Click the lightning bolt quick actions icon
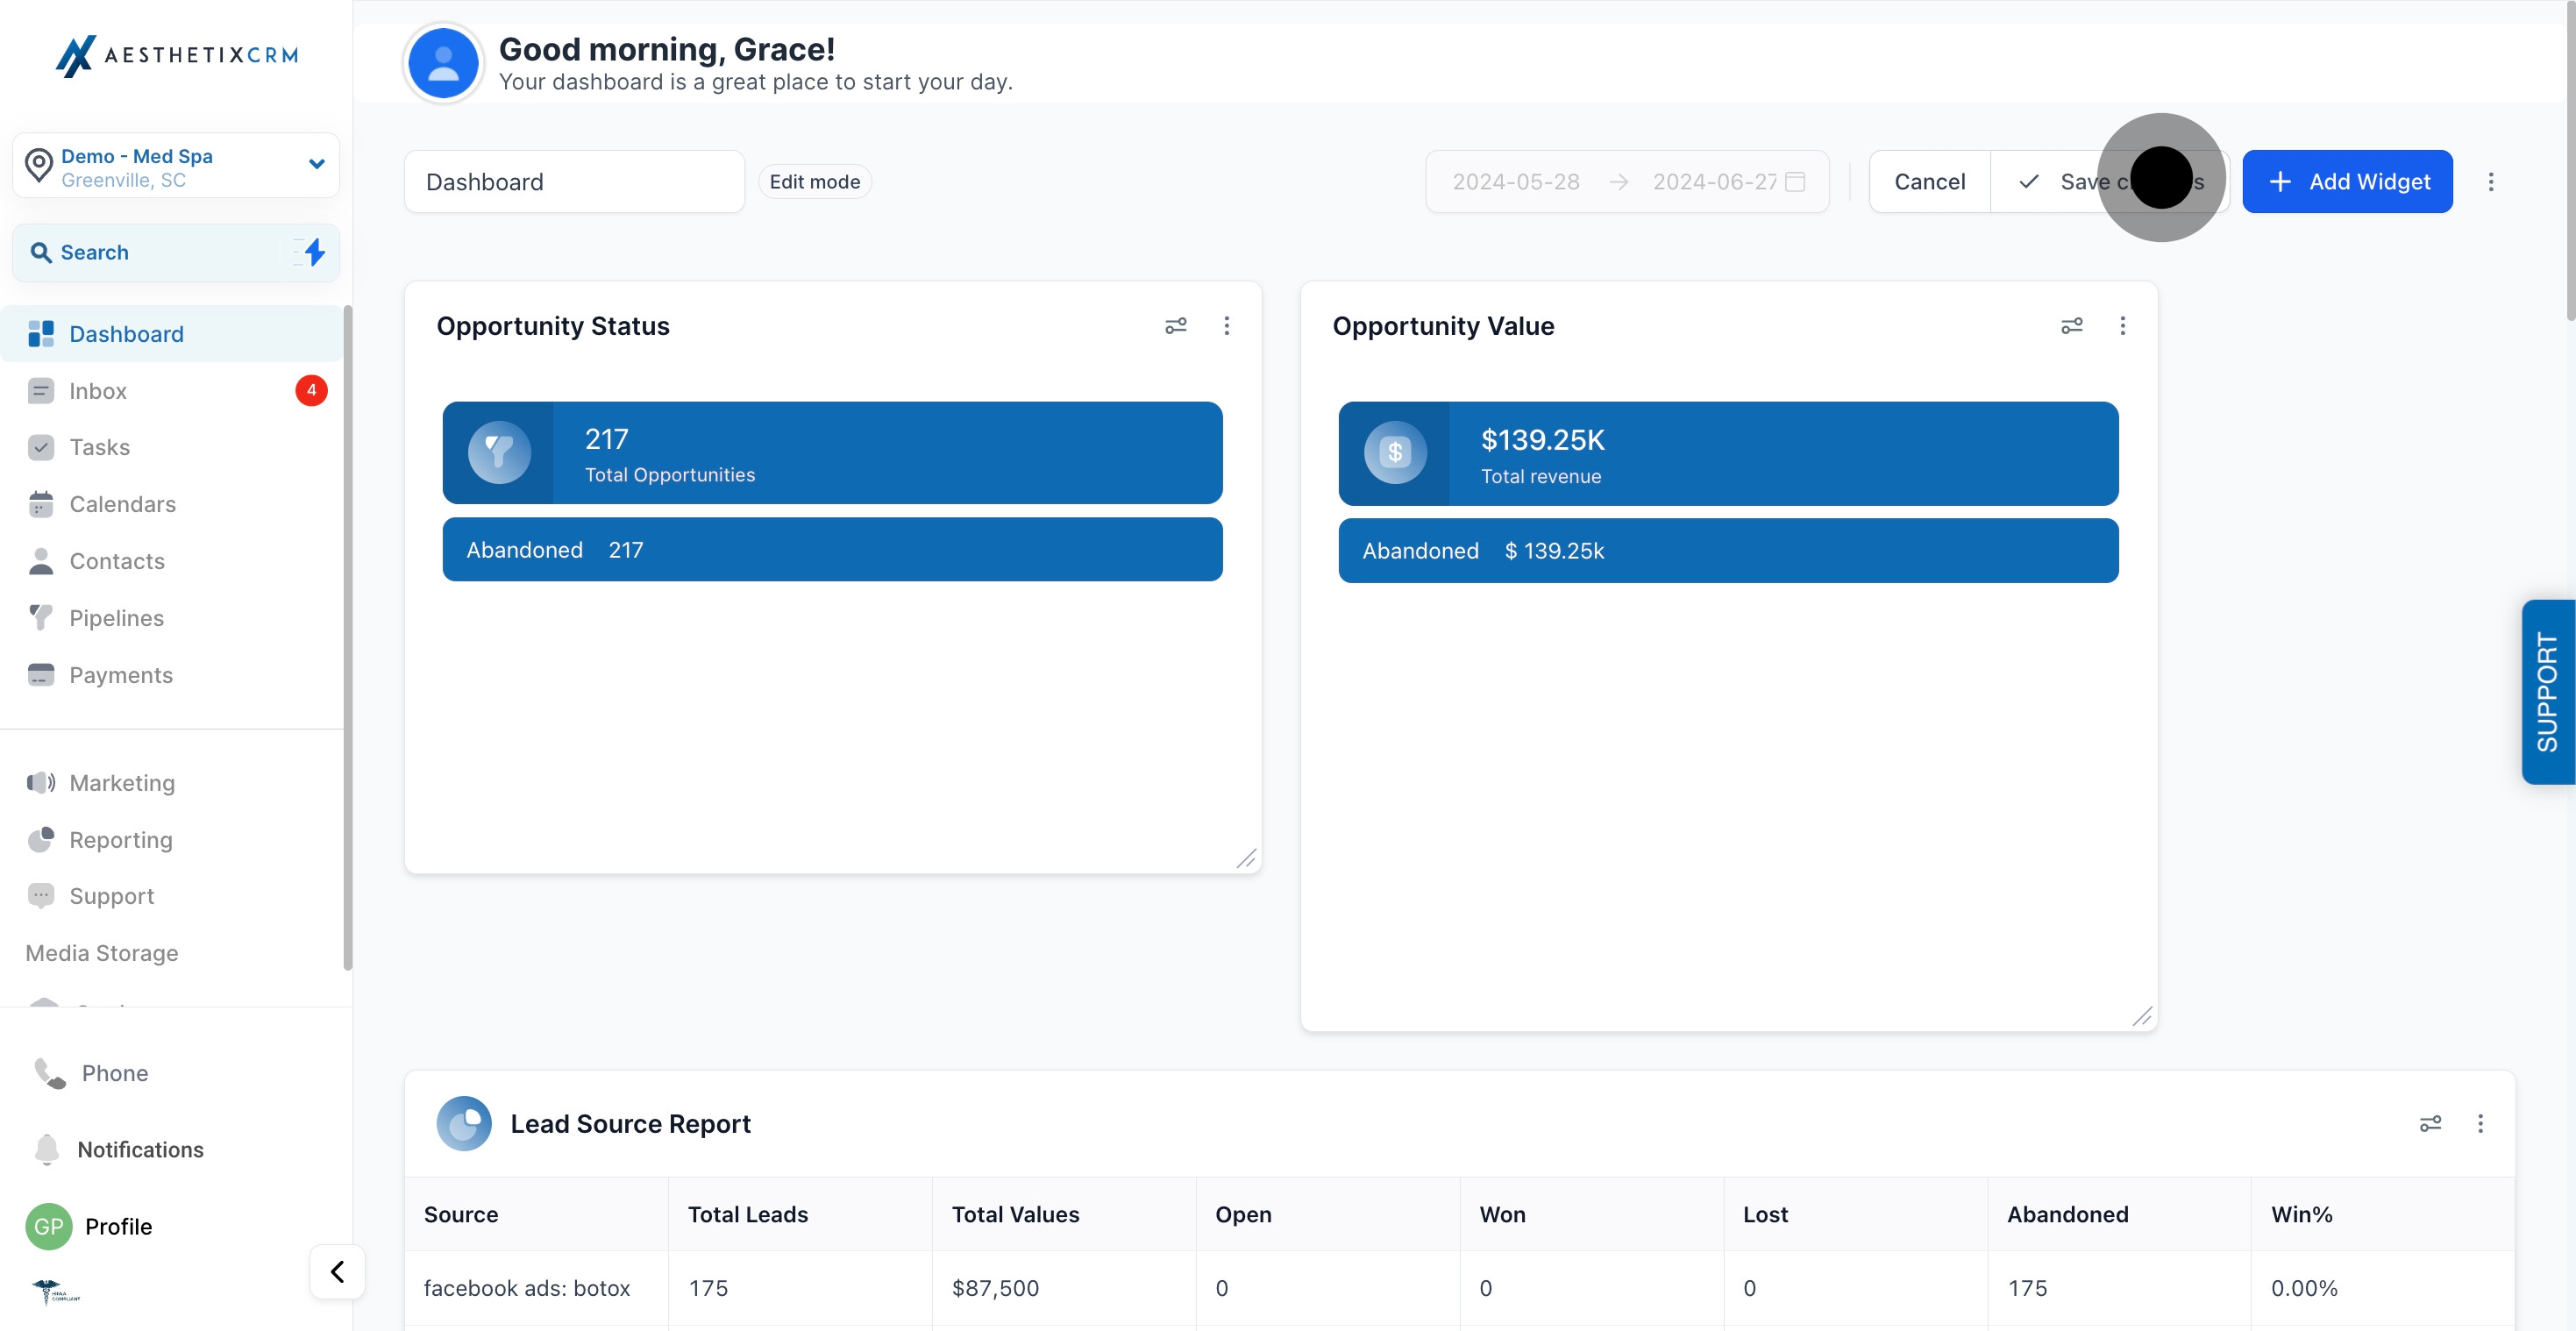This screenshot has width=2576, height=1331. 314,252
